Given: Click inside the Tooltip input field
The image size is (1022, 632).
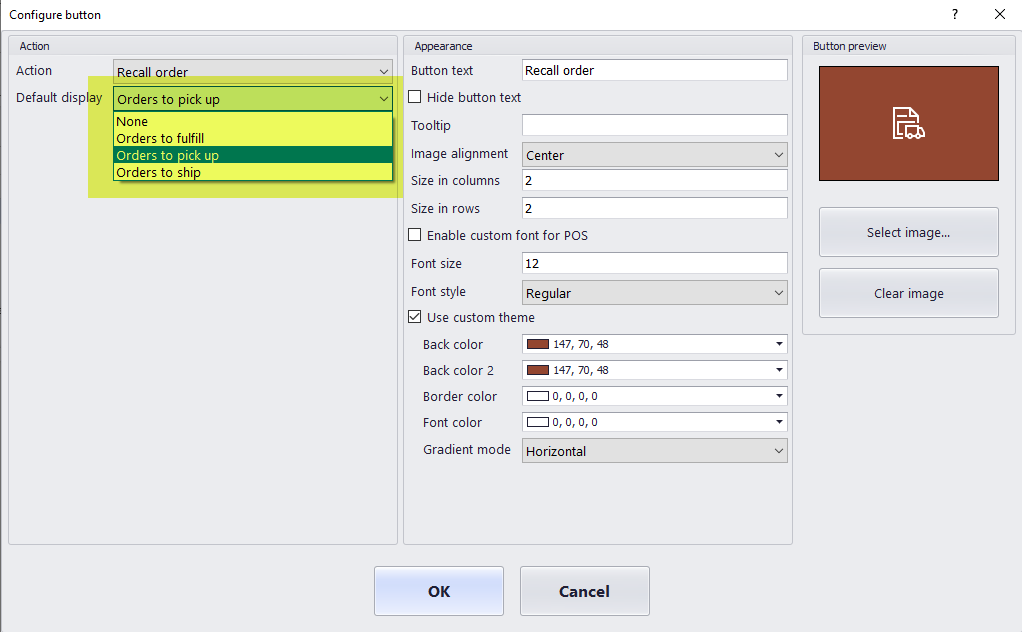Looking at the screenshot, I should 654,125.
